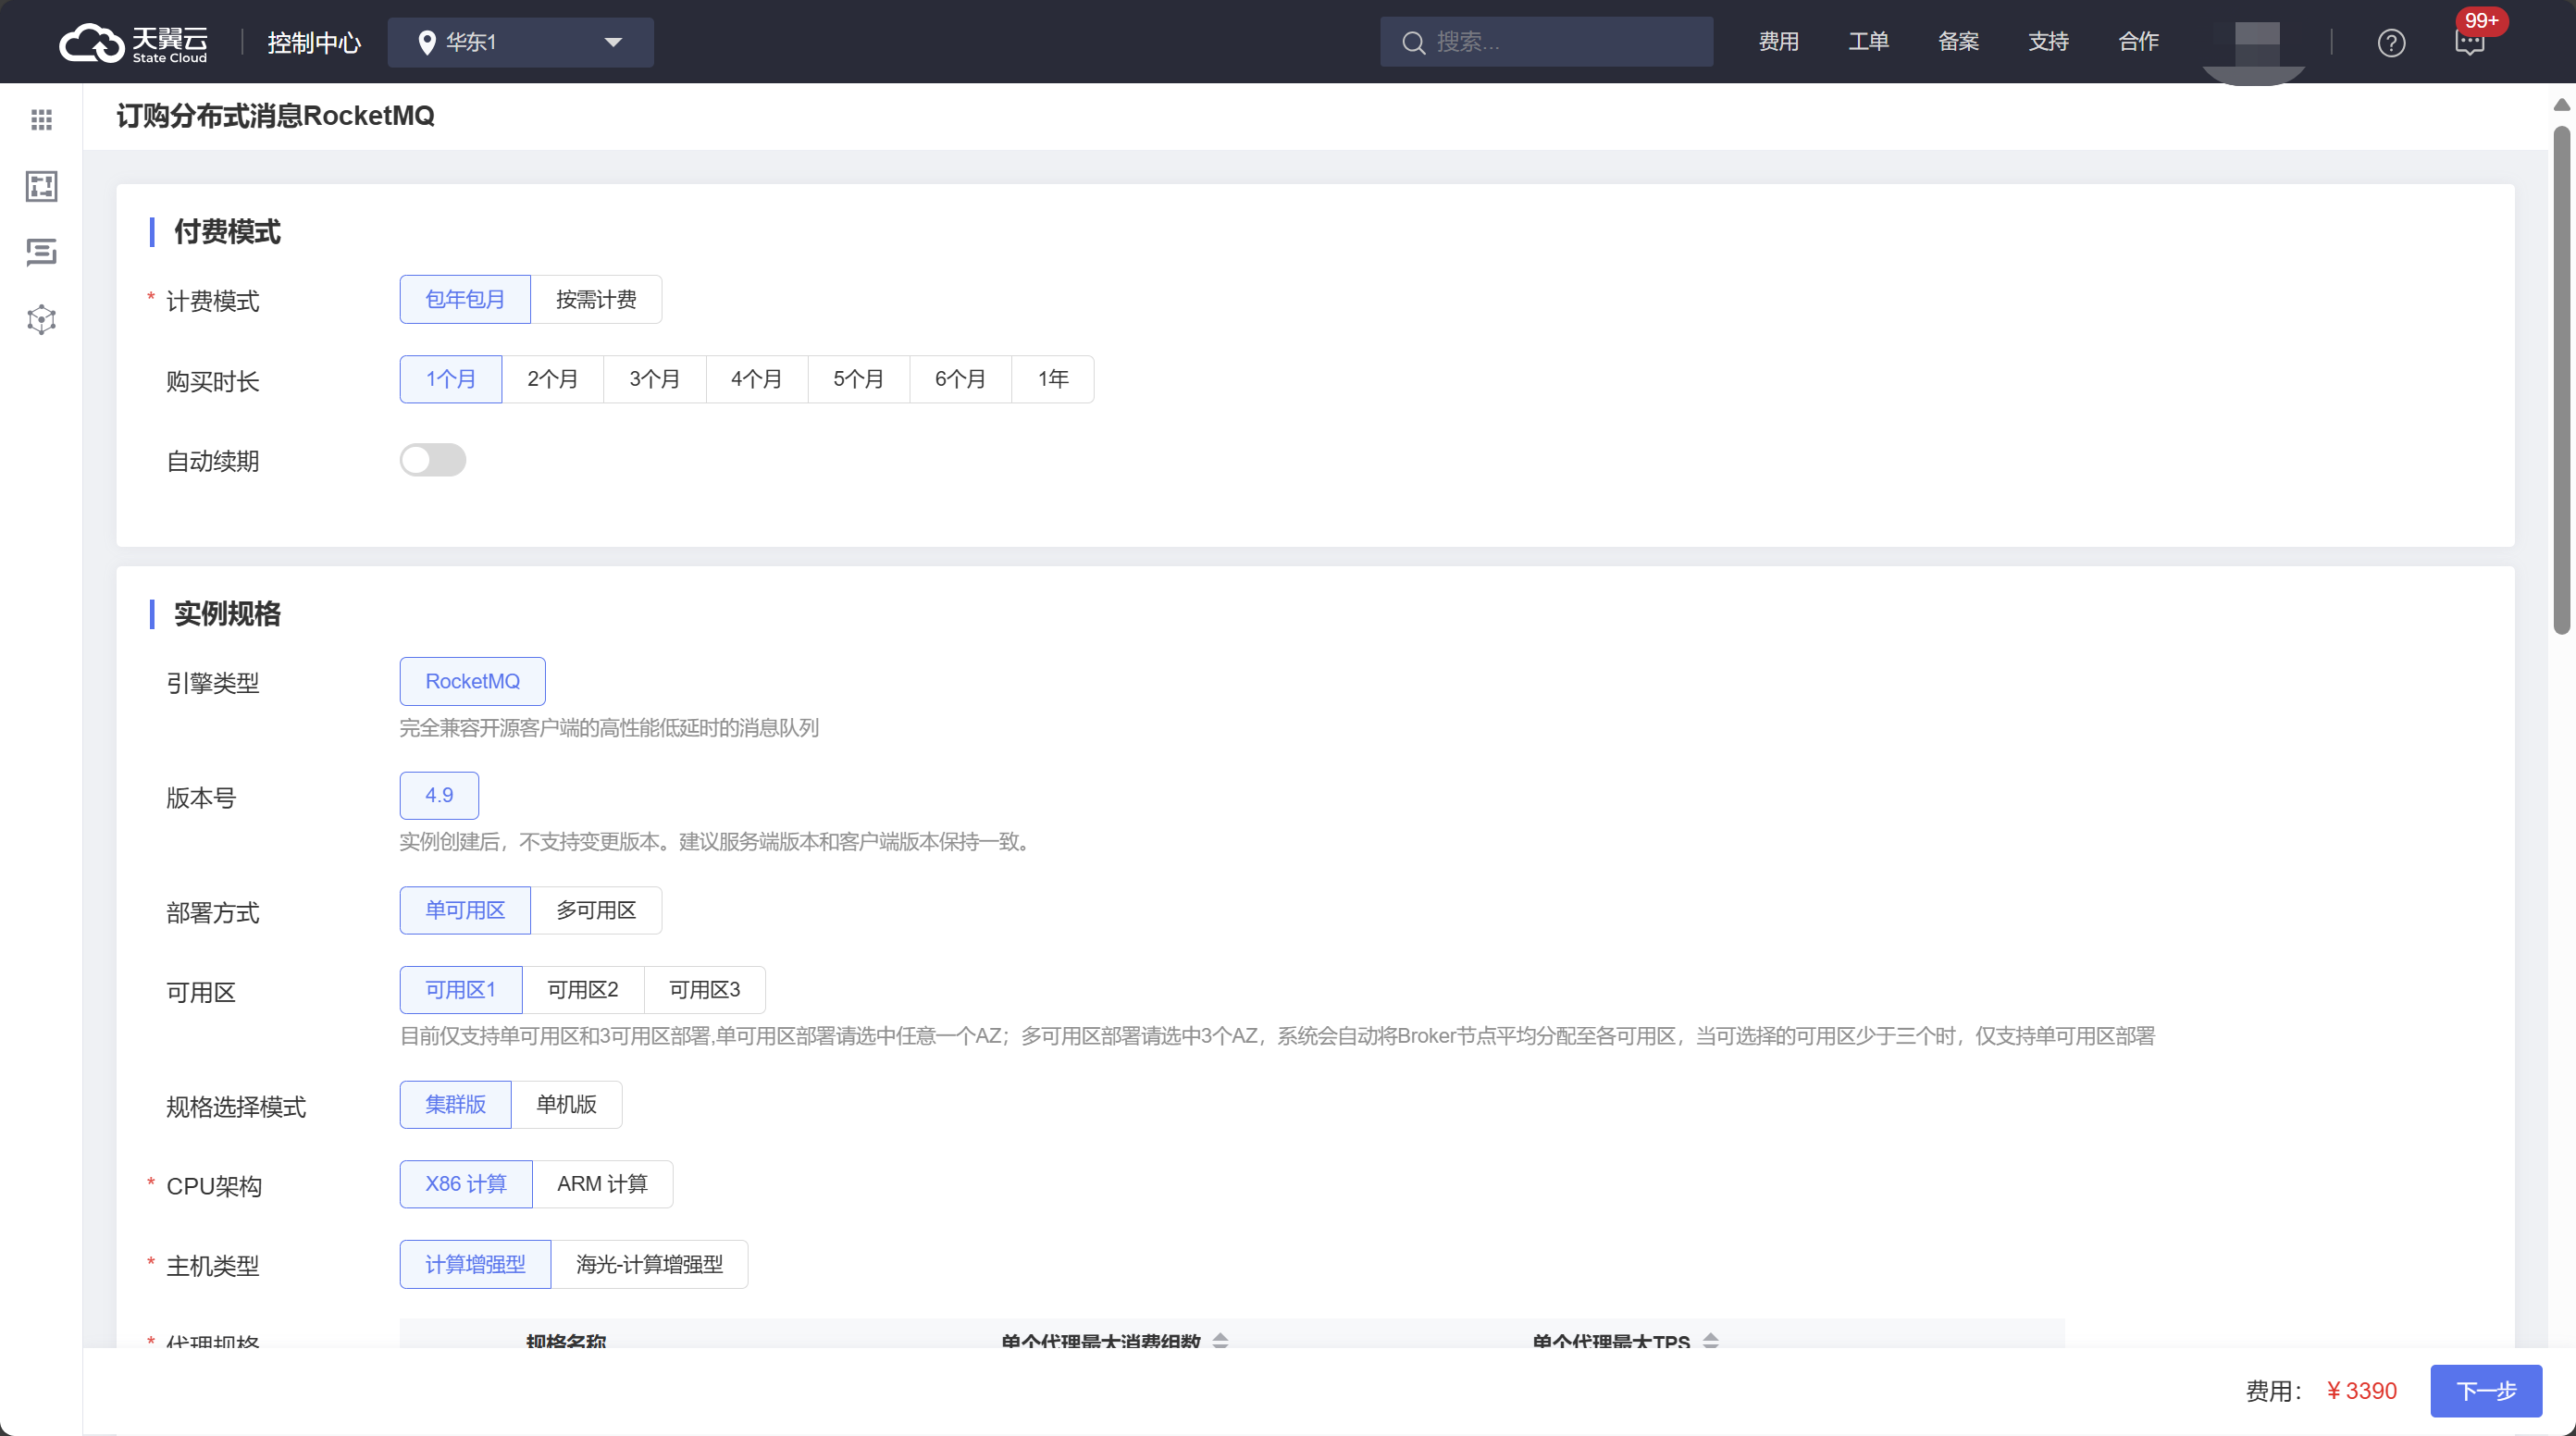2576x1436 pixels.
Task: Select 可用区2
Action: pyautogui.click(x=583, y=990)
